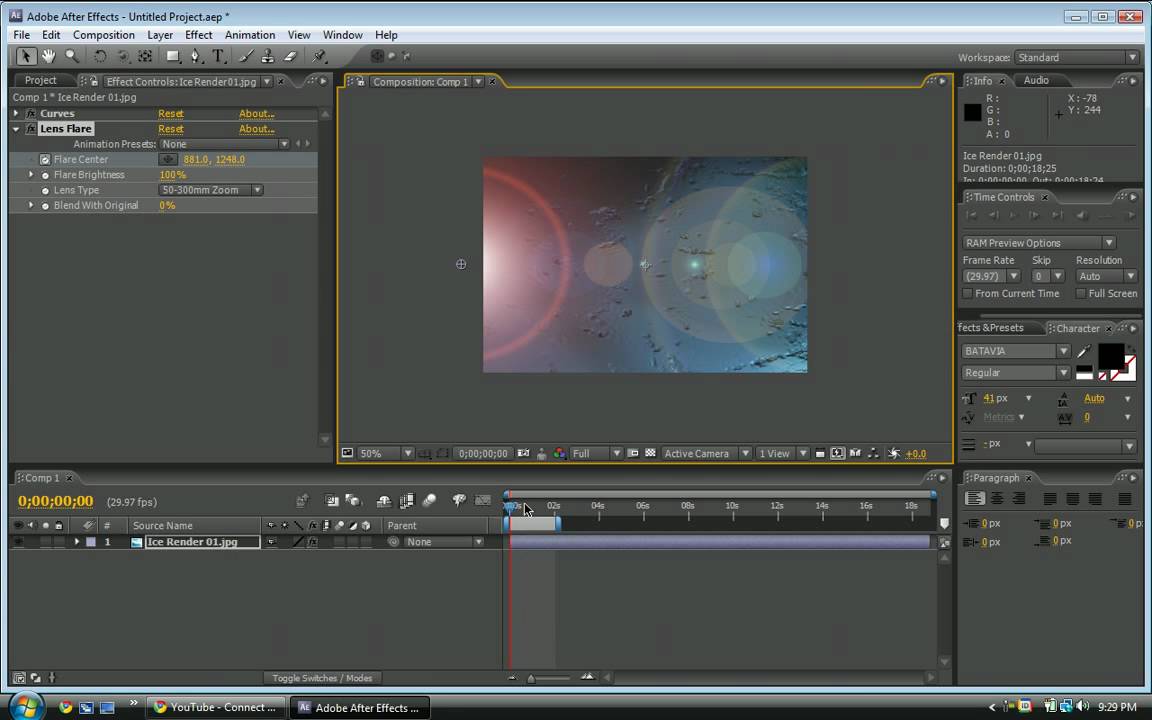This screenshot has height=720, width=1152.
Task: Open the Animation Presets dropdown
Action: [224, 144]
